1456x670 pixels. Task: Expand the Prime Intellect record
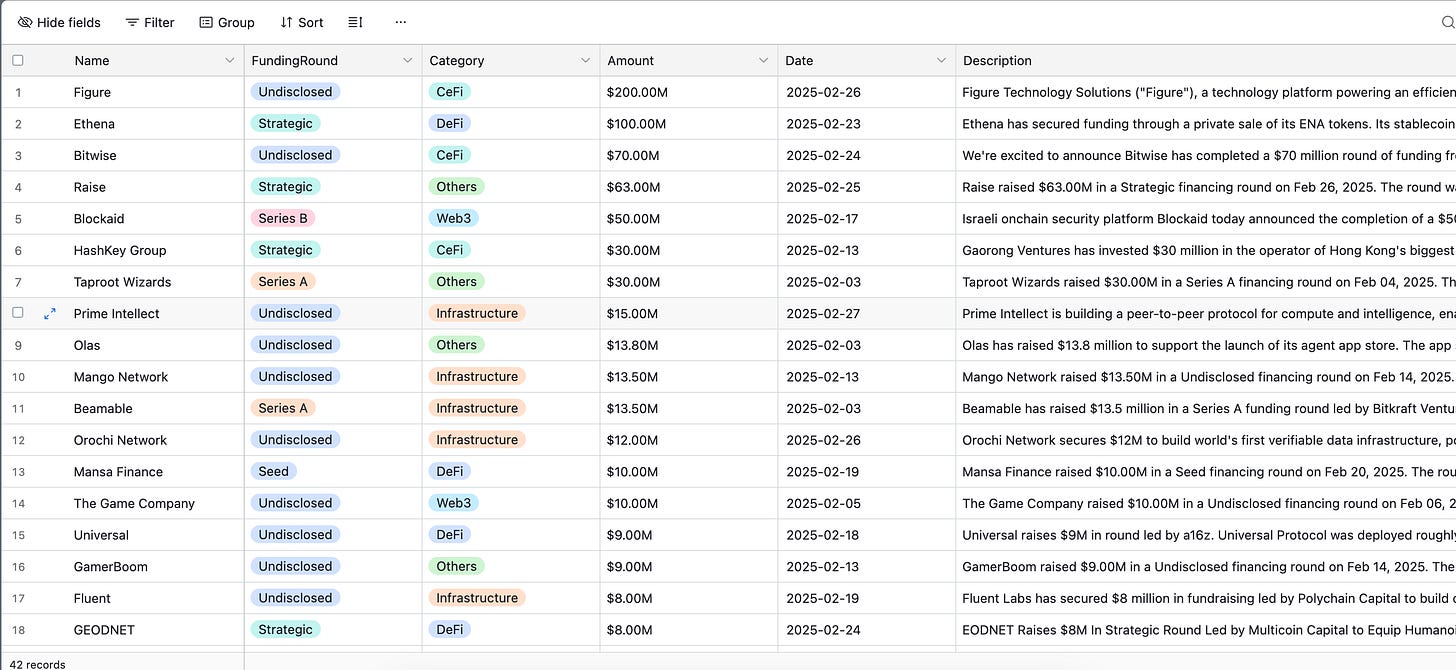pos(49,314)
